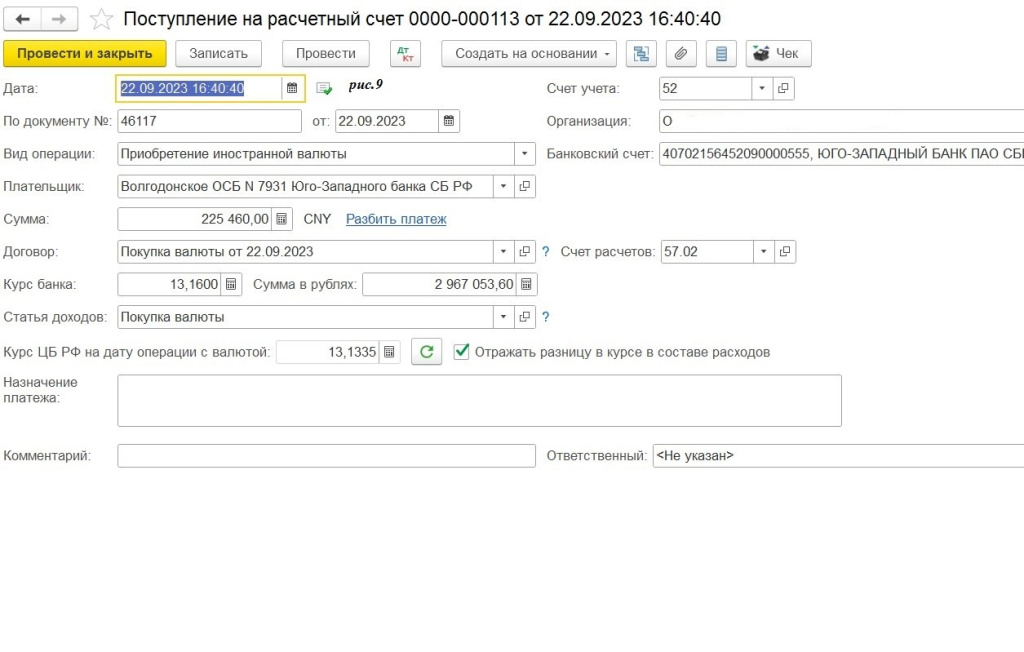Image resolution: width=1024 pixels, height=652 pixels.
Task: Click the Разбить платеж link
Action: [x=396, y=219]
